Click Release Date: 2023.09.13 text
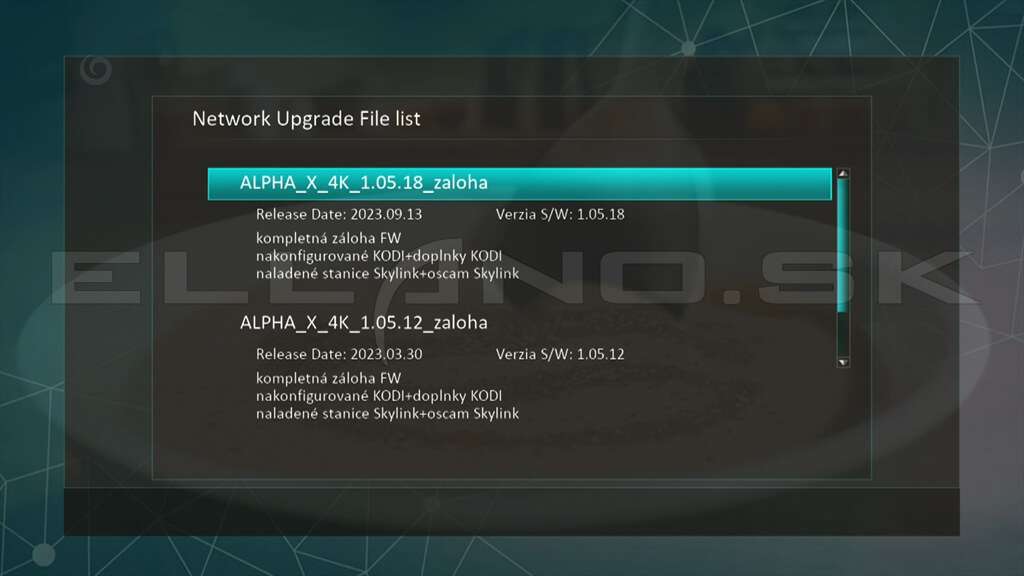 click(x=339, y=214)
